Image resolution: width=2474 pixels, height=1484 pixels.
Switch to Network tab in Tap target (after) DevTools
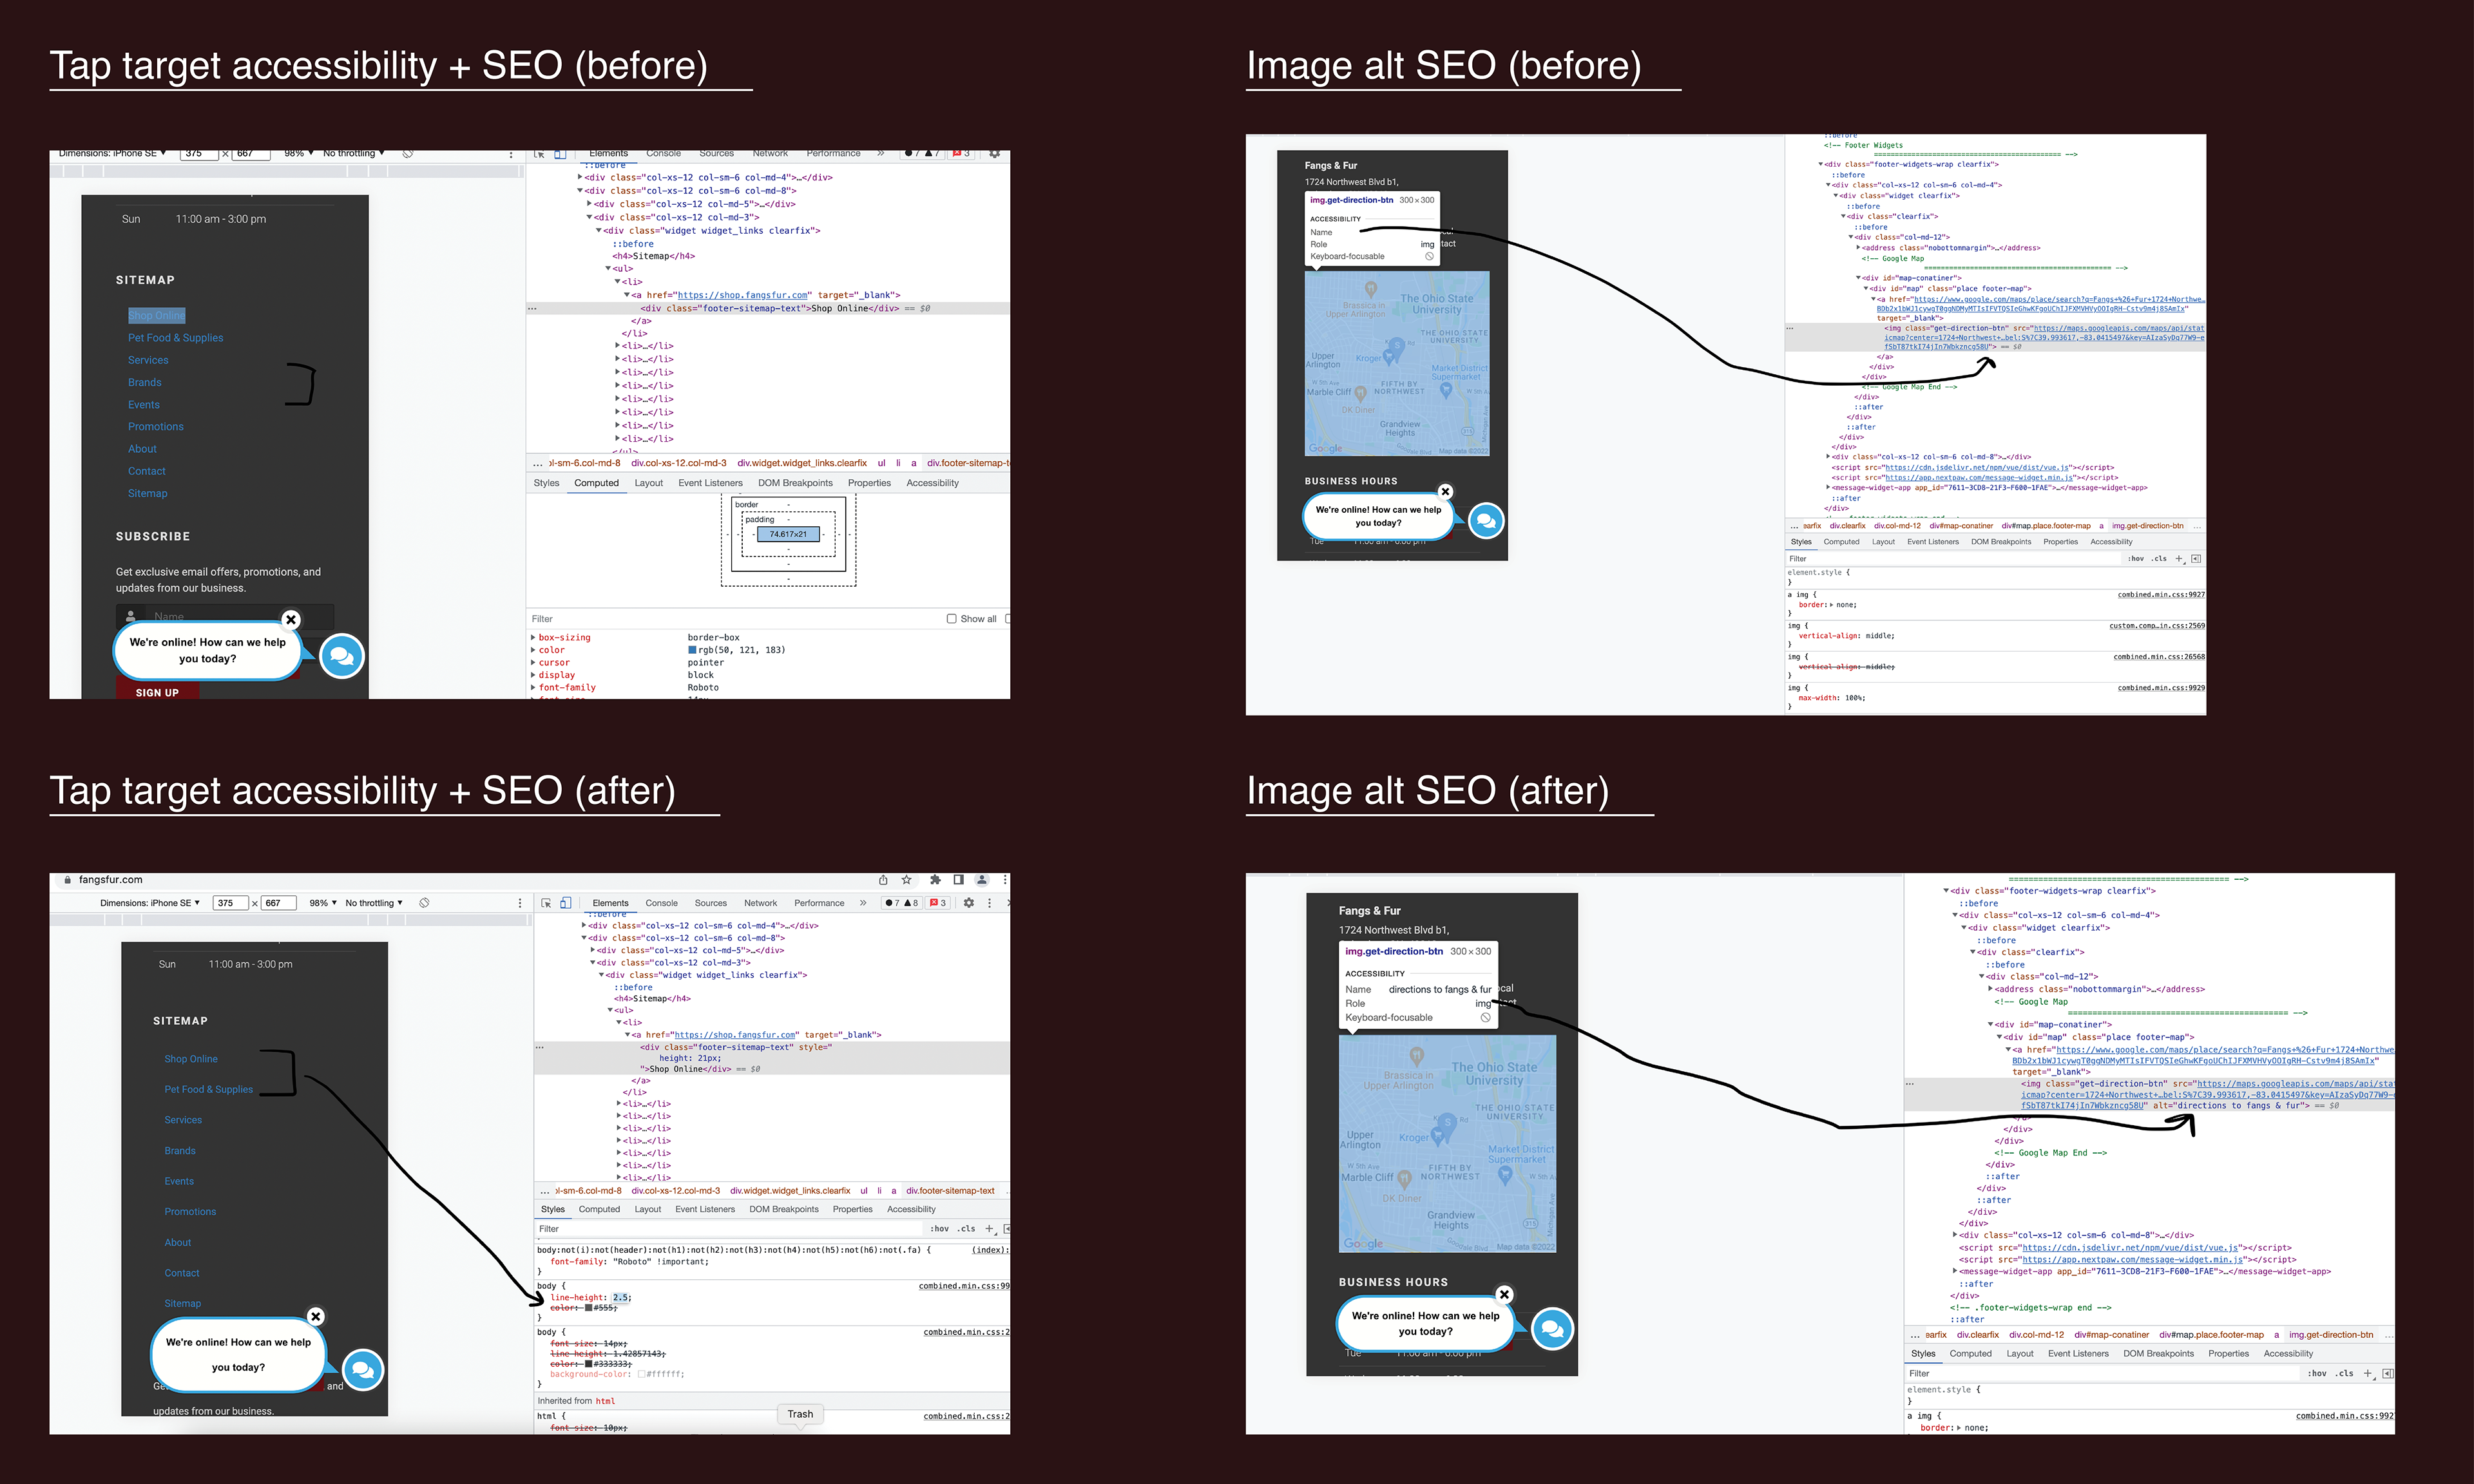pyautogui.click(x=760, y=903)
